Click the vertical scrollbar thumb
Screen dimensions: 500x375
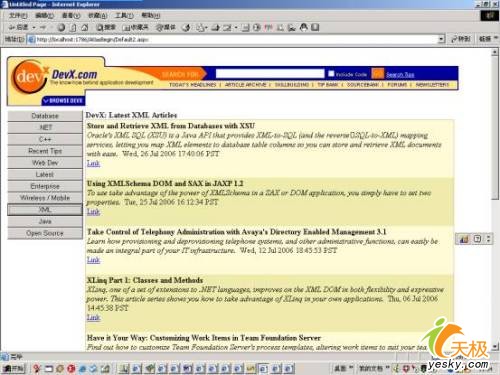[495, 128]
